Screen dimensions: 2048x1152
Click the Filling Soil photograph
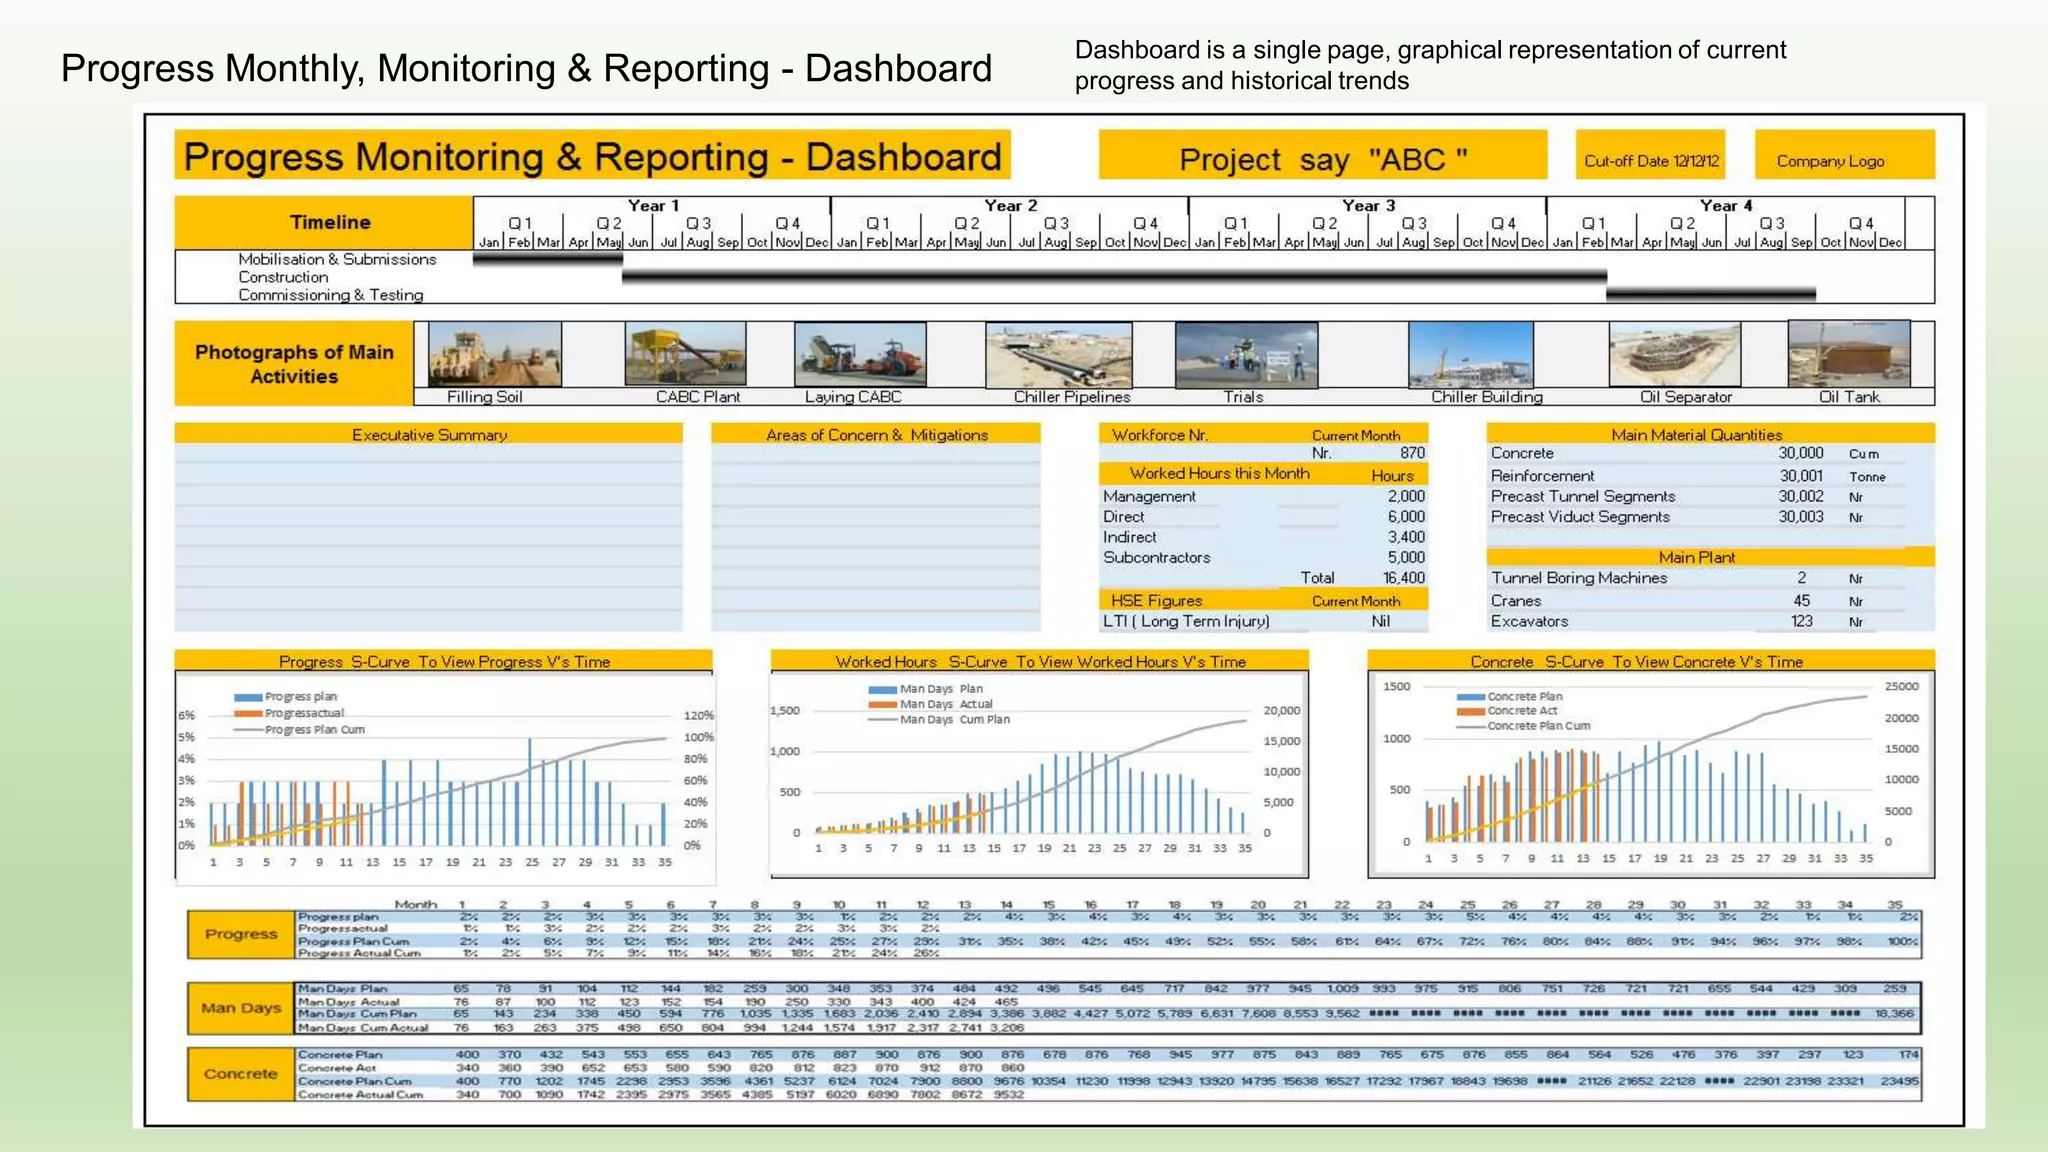pyautogui.click(x=494, y=354)
